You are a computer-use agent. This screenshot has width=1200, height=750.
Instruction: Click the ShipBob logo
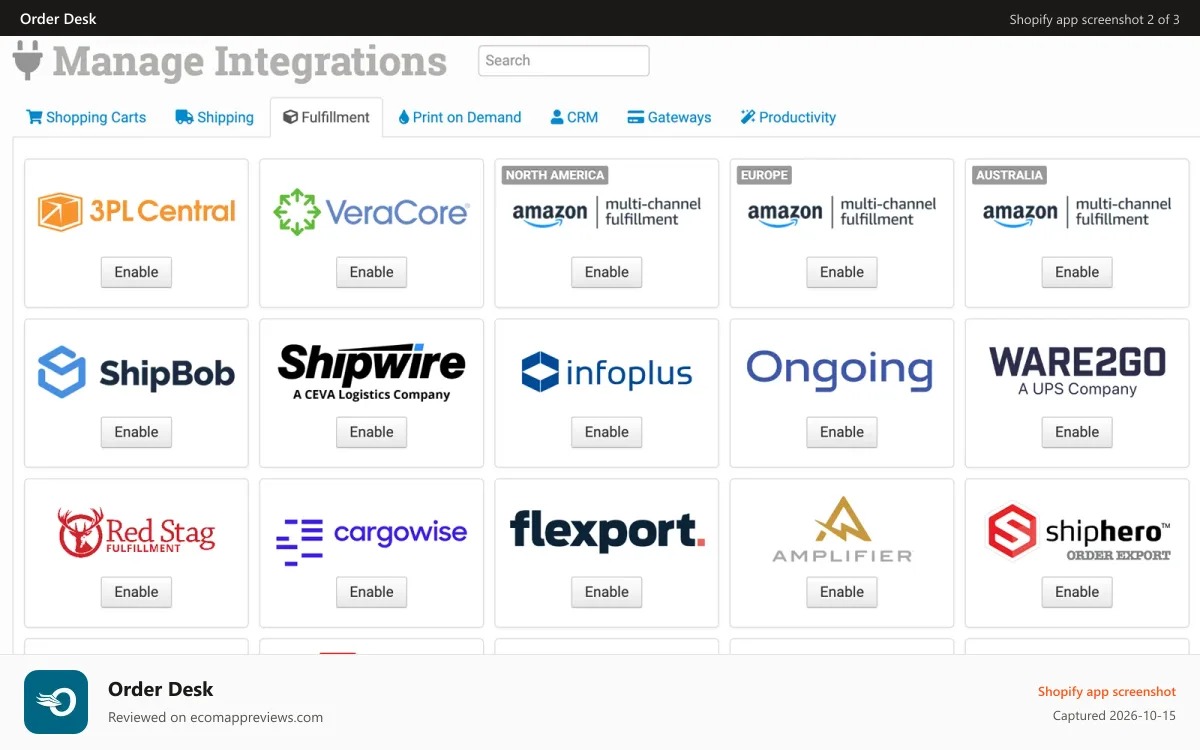pyautogui.click(x=136, y=372)
